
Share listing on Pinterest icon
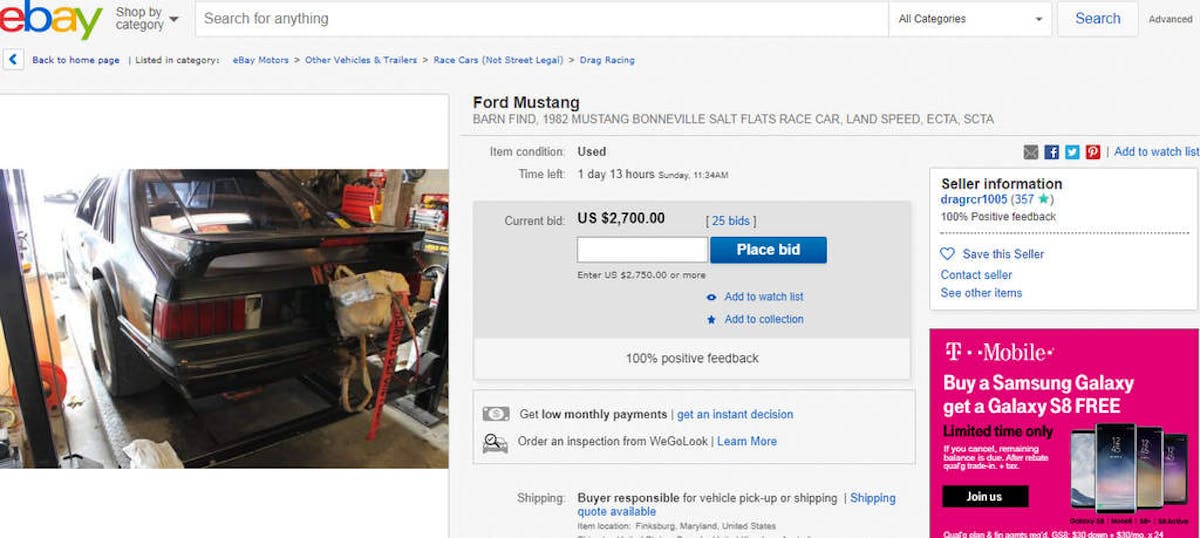coord(1093,152)
